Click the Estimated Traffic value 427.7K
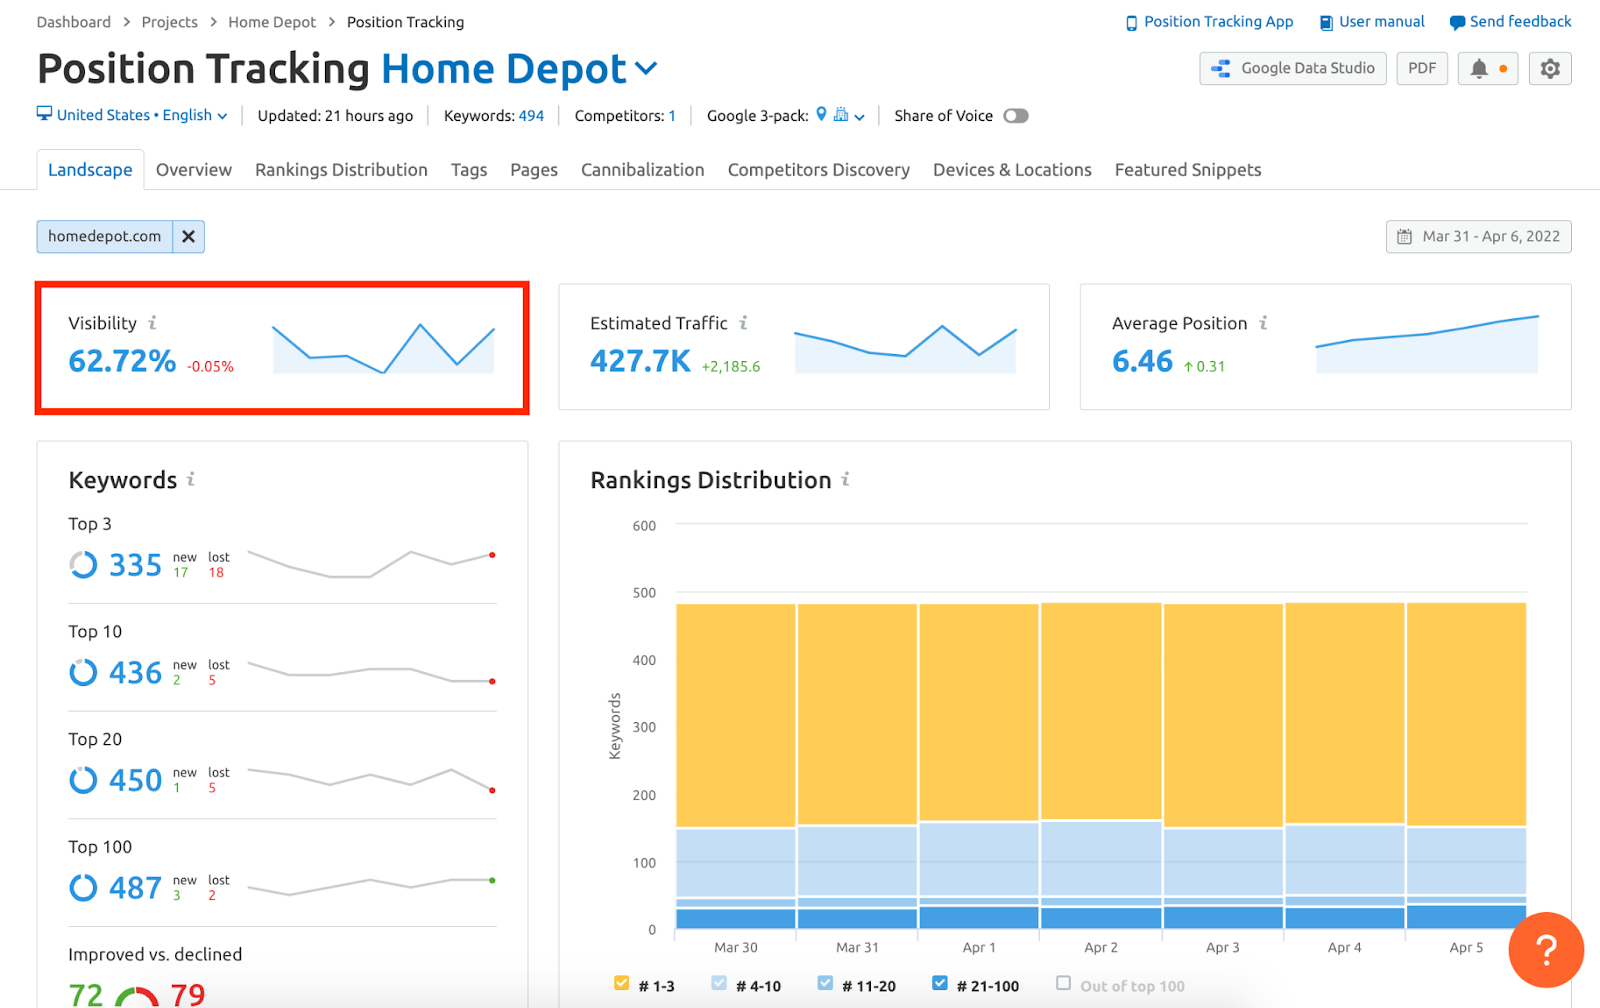The height and width of the screenshot is (1008, 1600). point(640,361)
